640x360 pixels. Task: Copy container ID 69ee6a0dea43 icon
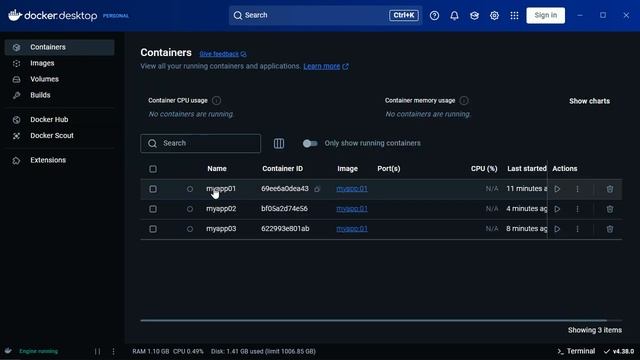[317, 189]
